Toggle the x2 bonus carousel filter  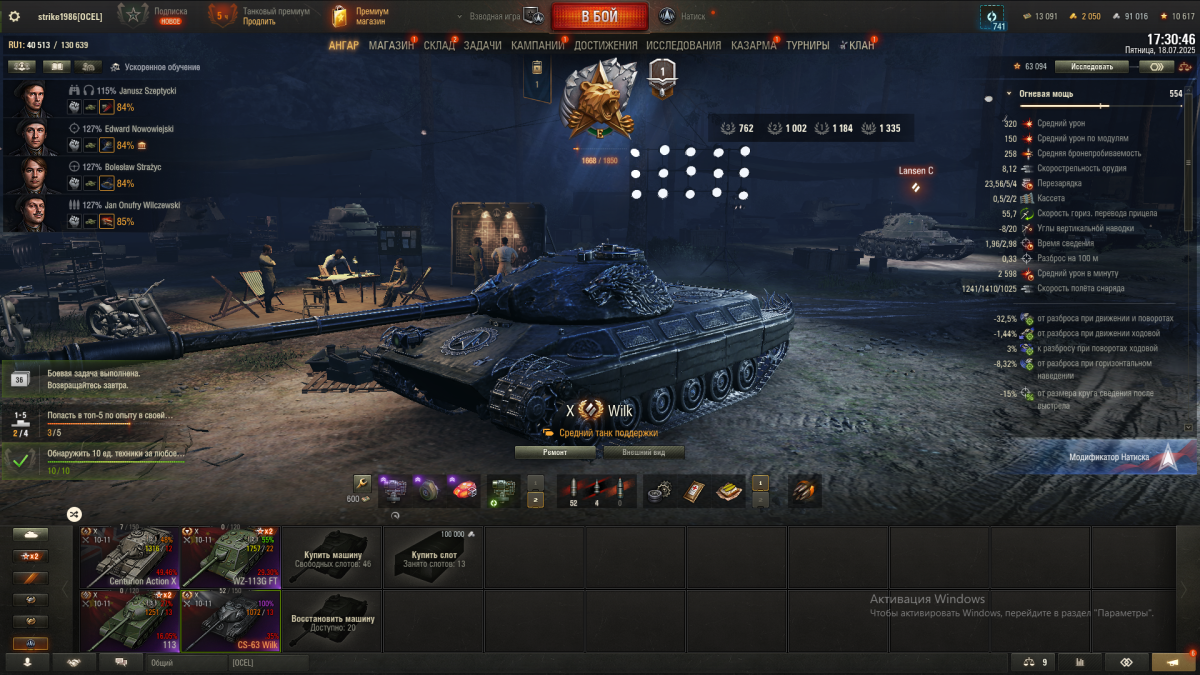[31, 556]
